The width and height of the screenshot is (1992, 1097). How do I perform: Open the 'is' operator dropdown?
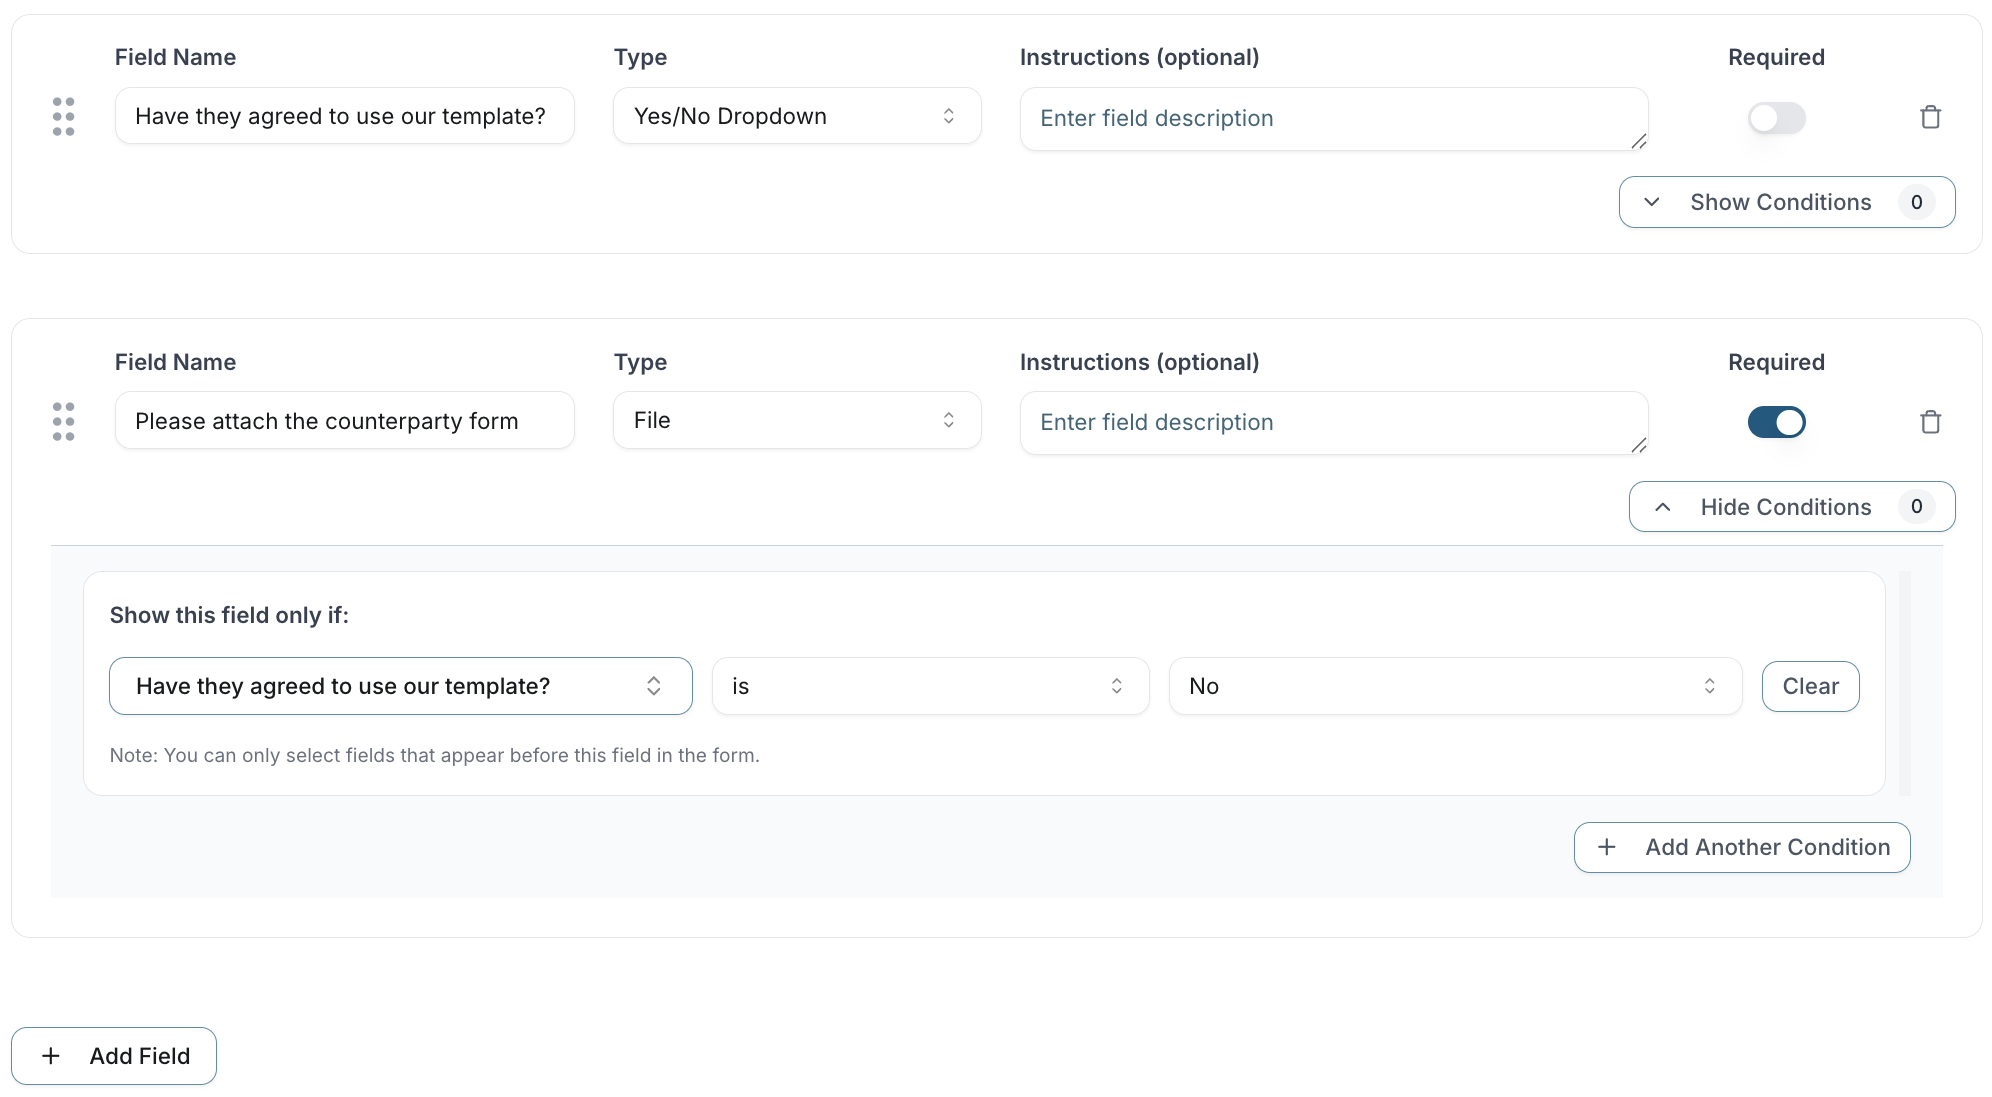coord(930,686)
